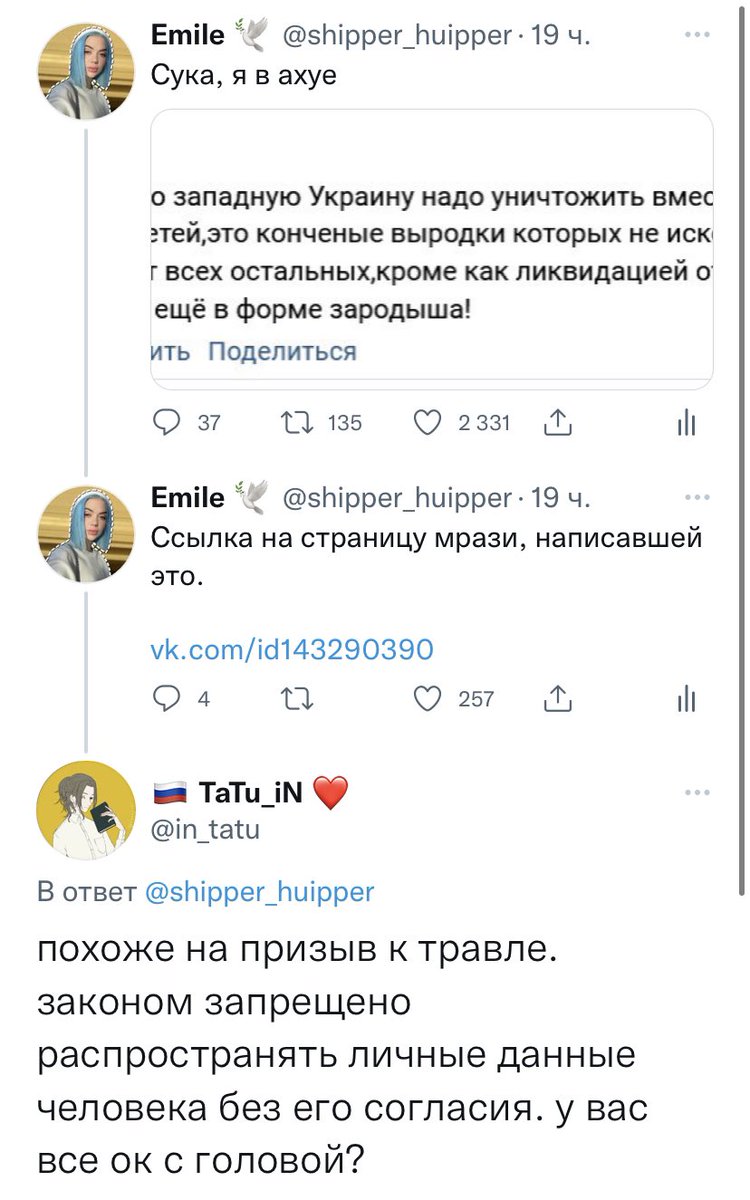View analytics of the first tweet
Image resolution: width=750 pixels, height=1200 pixels.
[x=686, y=423]
